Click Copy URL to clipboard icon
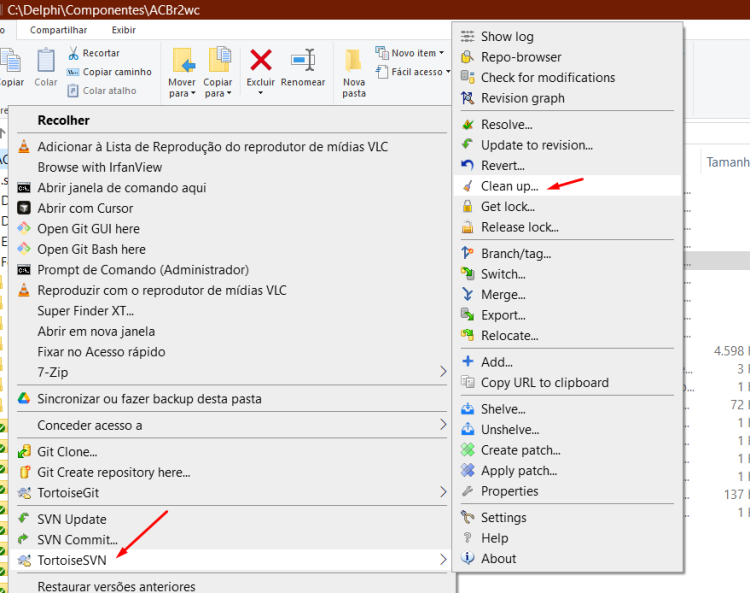 pyautogui.click(x=467, y=383)
